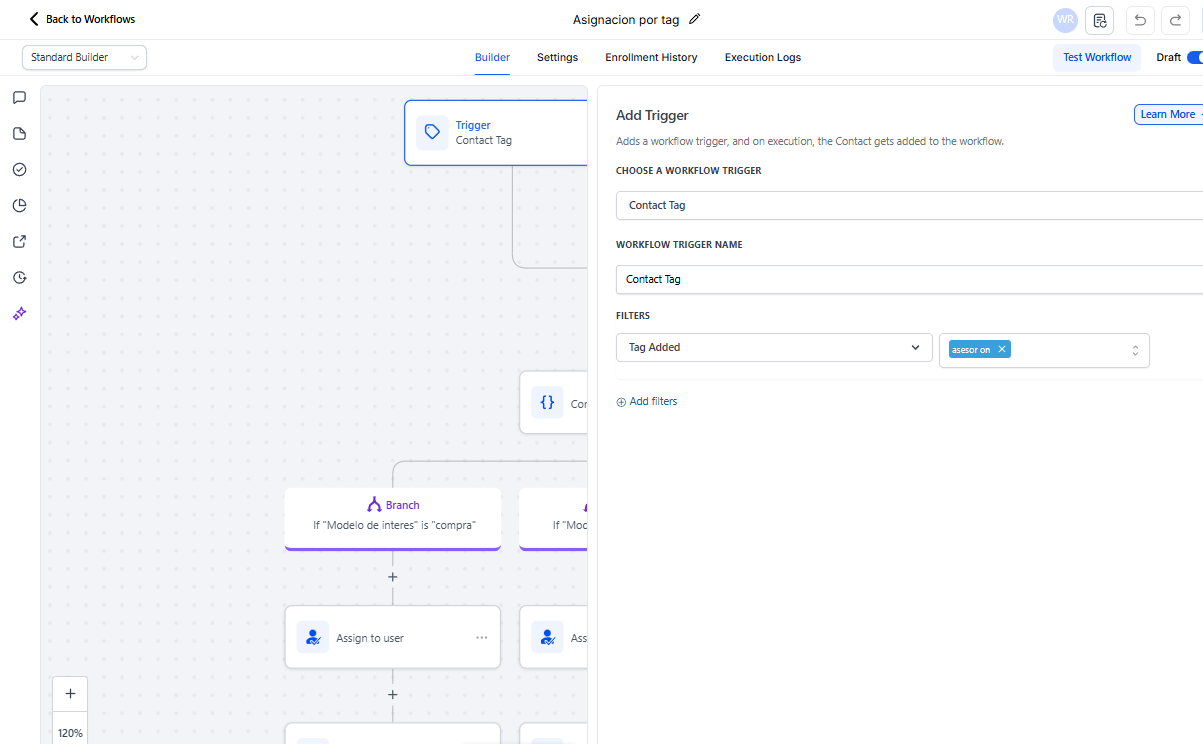Open the Enrollment History tab
The height and width of the screenshot is (744, 1203).
[651, 58]
